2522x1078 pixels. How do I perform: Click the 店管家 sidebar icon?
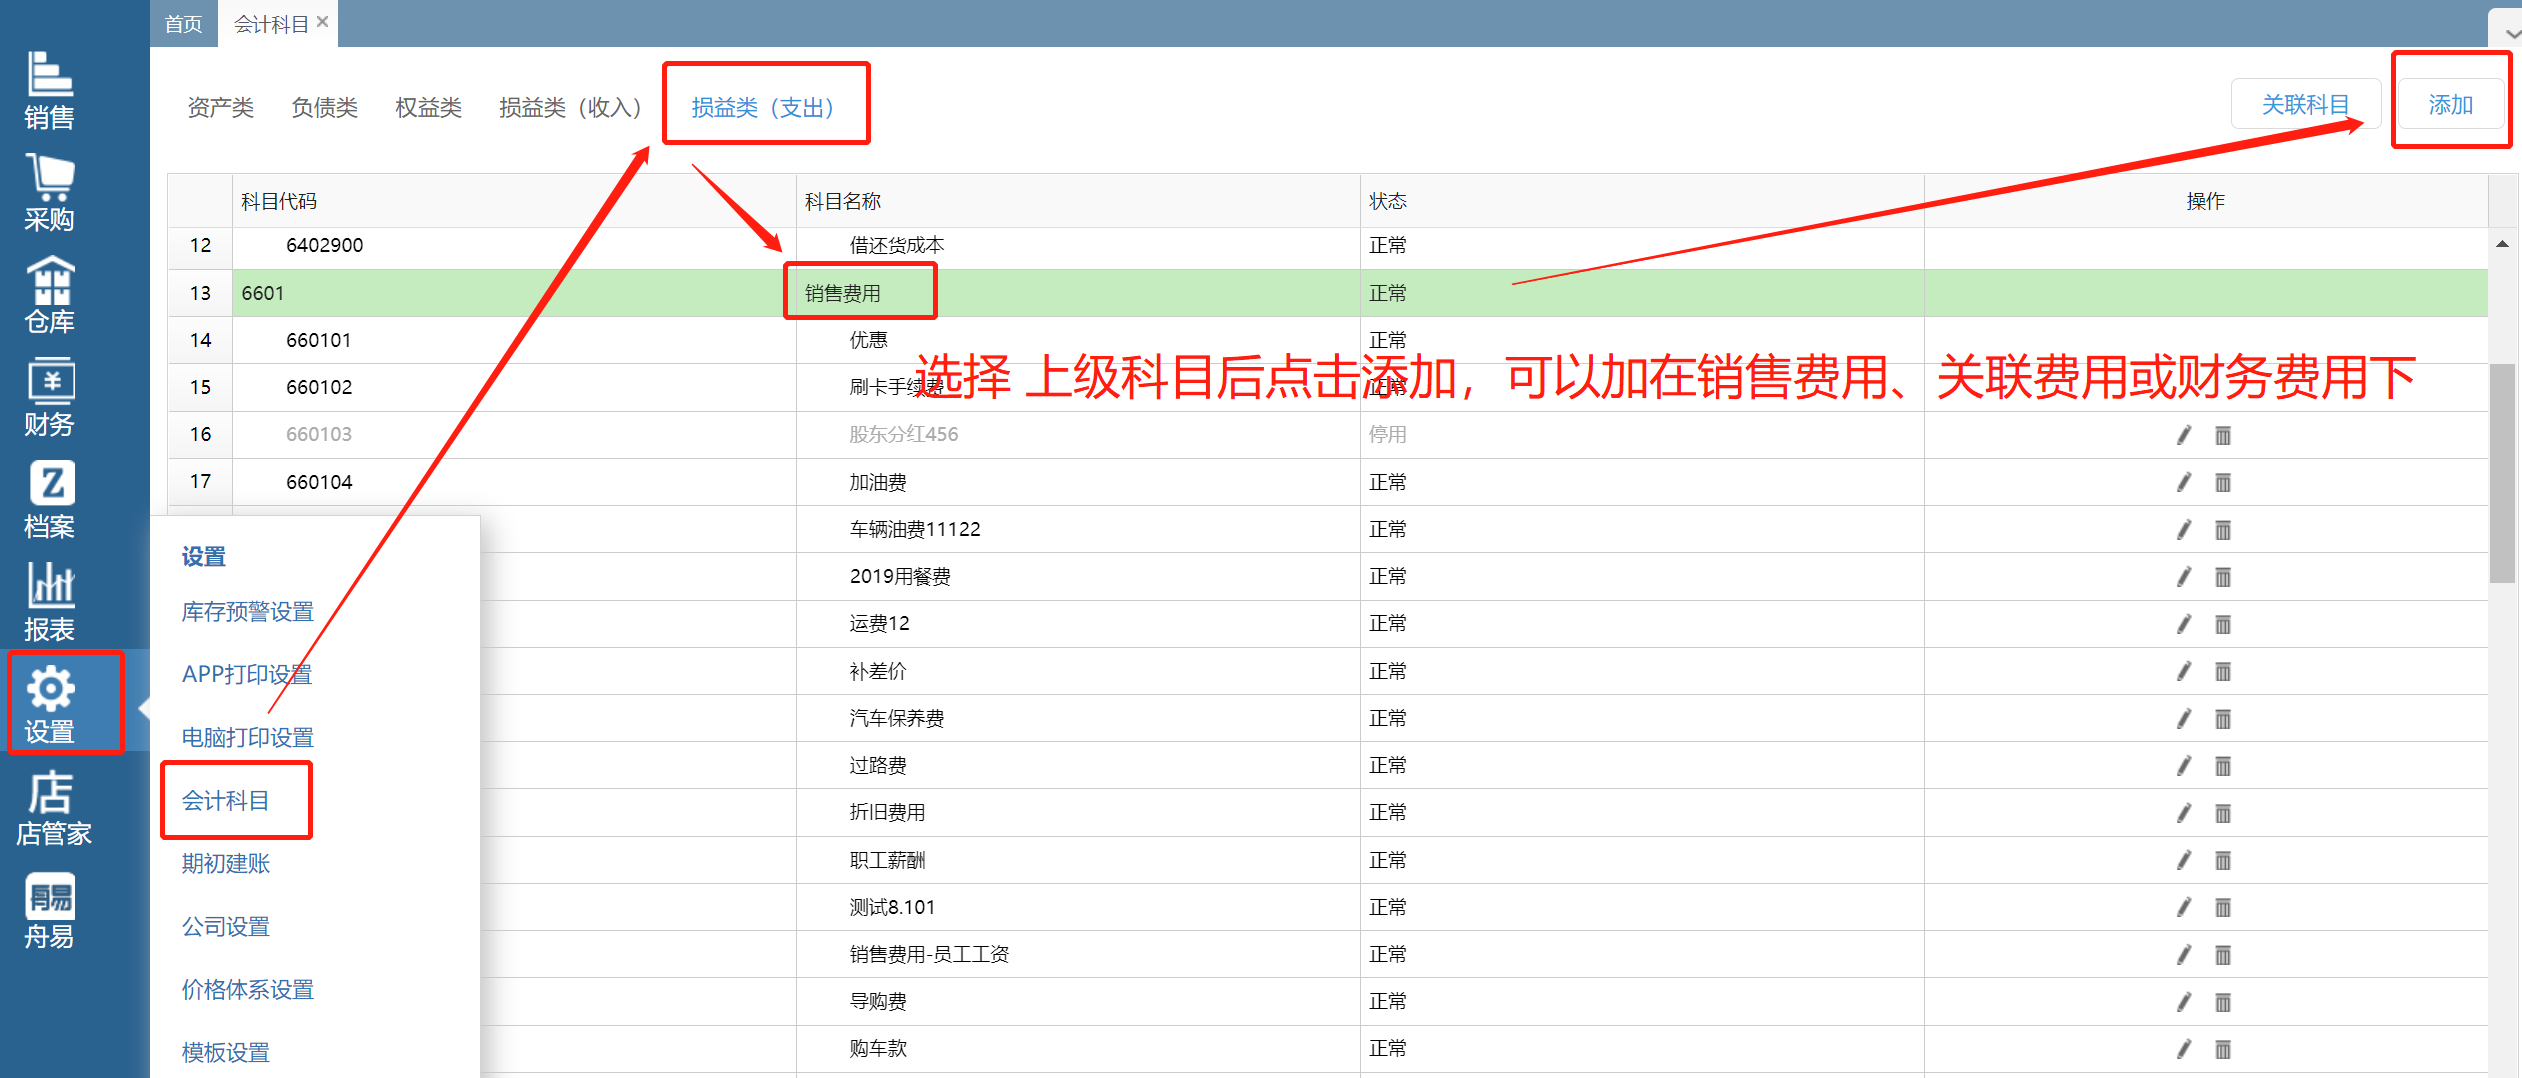point(52,808)
